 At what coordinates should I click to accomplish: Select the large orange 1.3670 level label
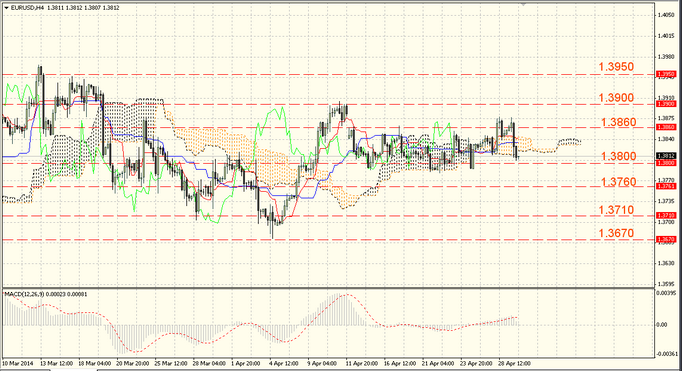point(616,233)
